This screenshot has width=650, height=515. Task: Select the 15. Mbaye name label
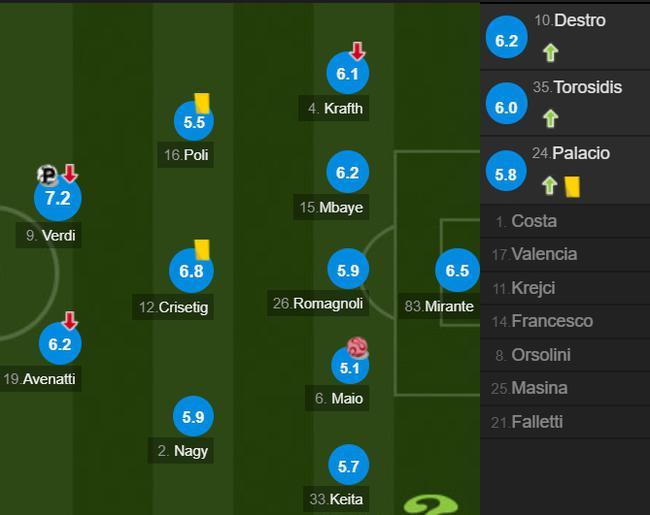pyautogui.click(x=331, y=207)
